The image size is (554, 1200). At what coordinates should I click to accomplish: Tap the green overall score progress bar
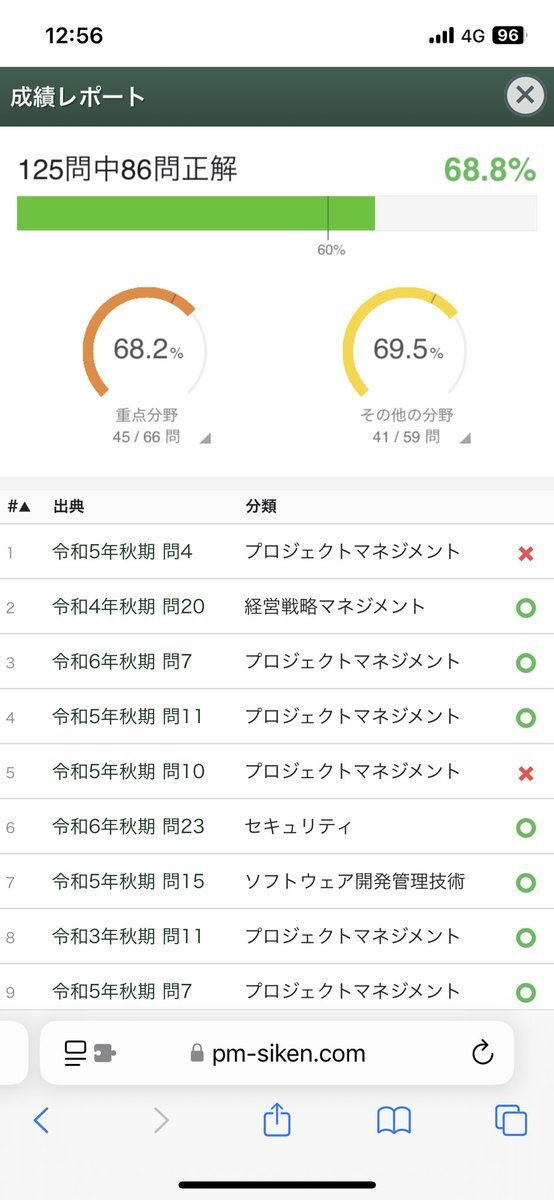pos(196,213)
